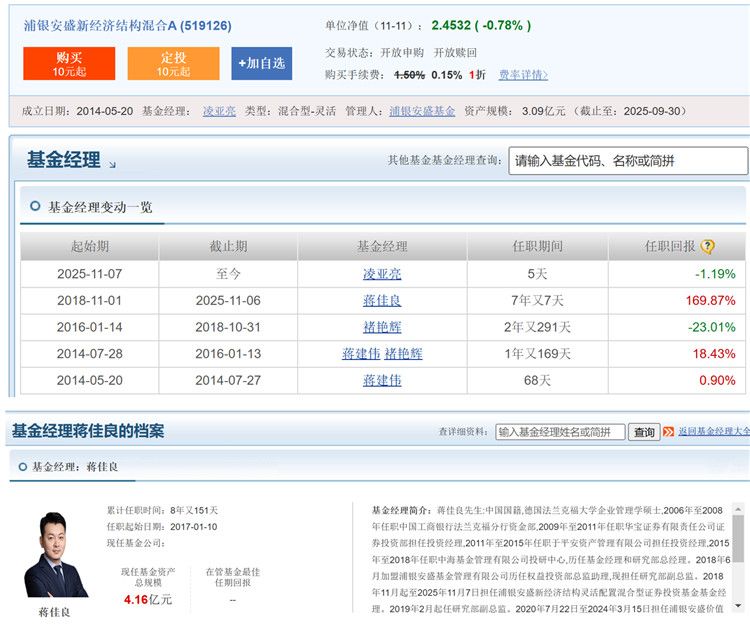Viewport: 750px width, 624px height.
Task: Click the circle bullet icon beside 基金经理变动一览
Action: [x=35, y=207]
